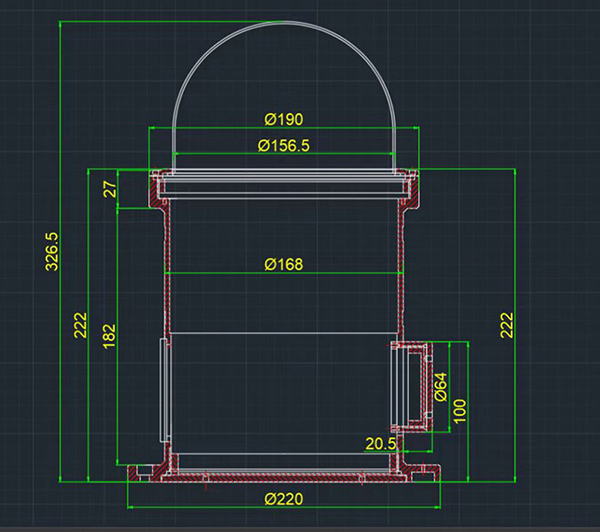This screenshot has height=532, width=600.
Task: Click the 182 vertical dimension text
Action: [110, 335]
